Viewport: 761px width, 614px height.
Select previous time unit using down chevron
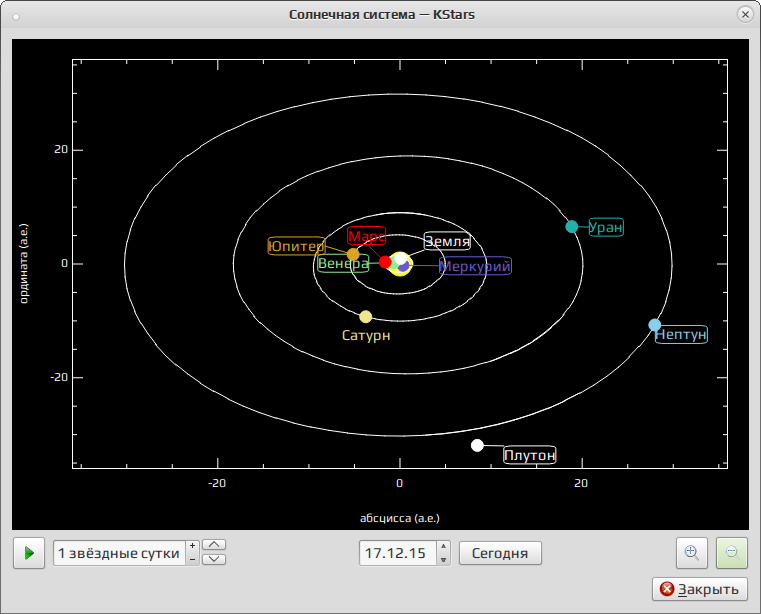pos(214,559)
